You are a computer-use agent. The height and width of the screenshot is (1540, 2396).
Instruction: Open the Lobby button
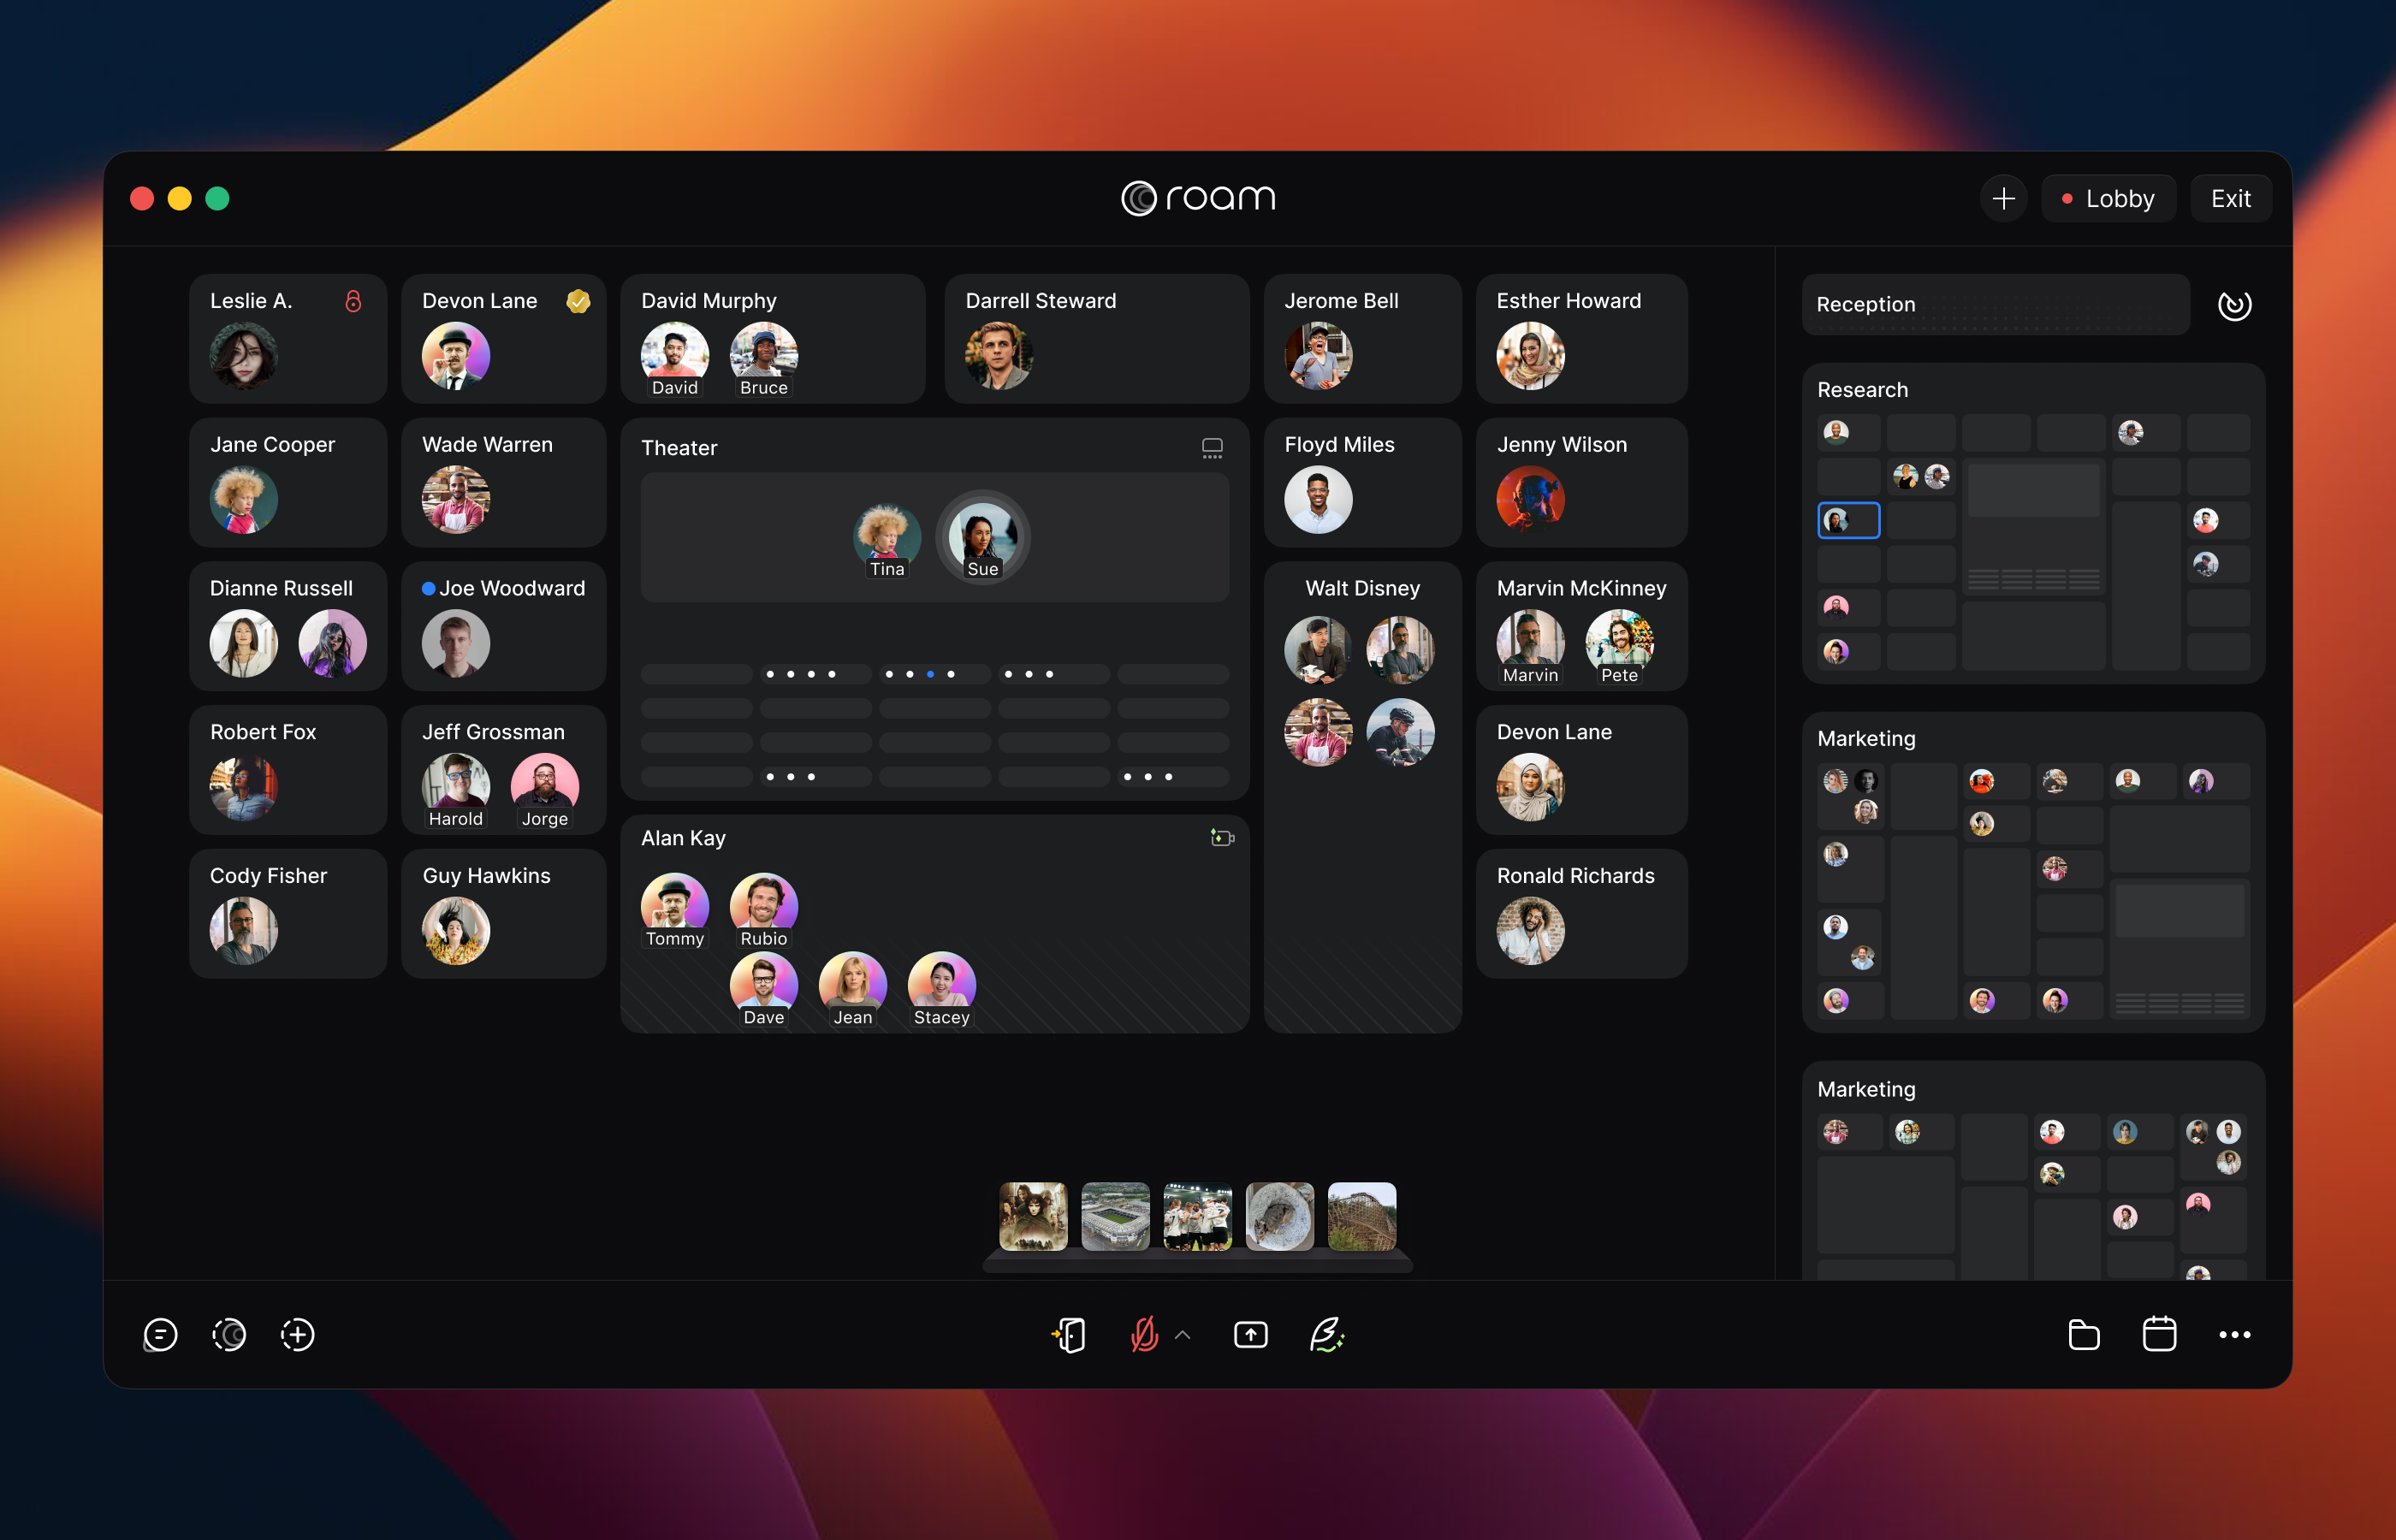coord(2108,199)
